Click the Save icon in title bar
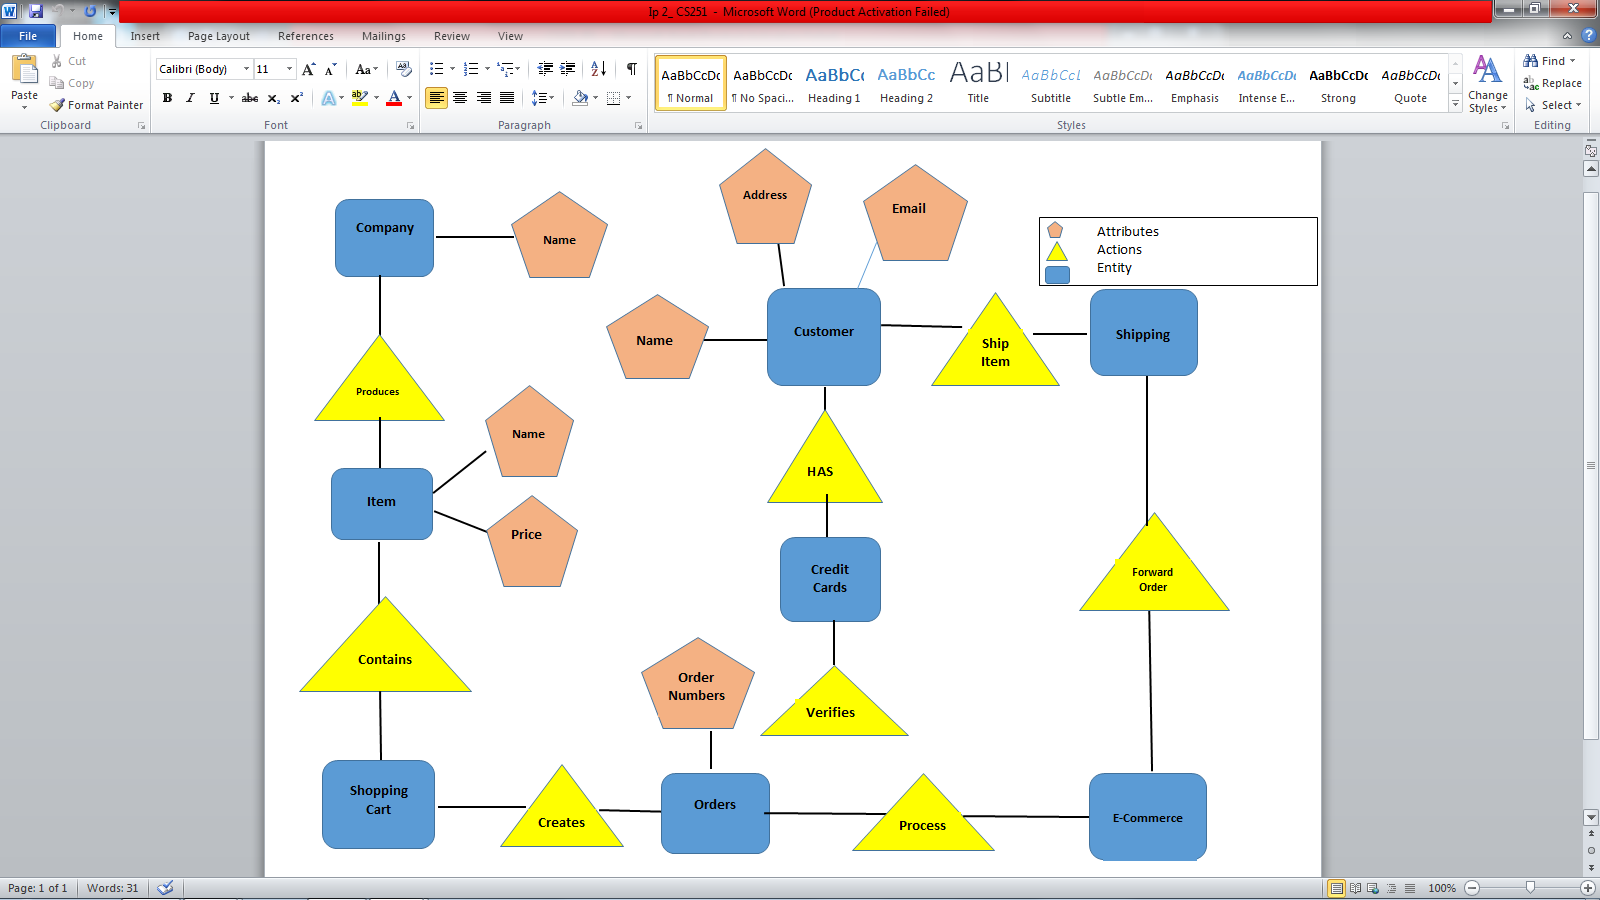 tap(36, 11)
